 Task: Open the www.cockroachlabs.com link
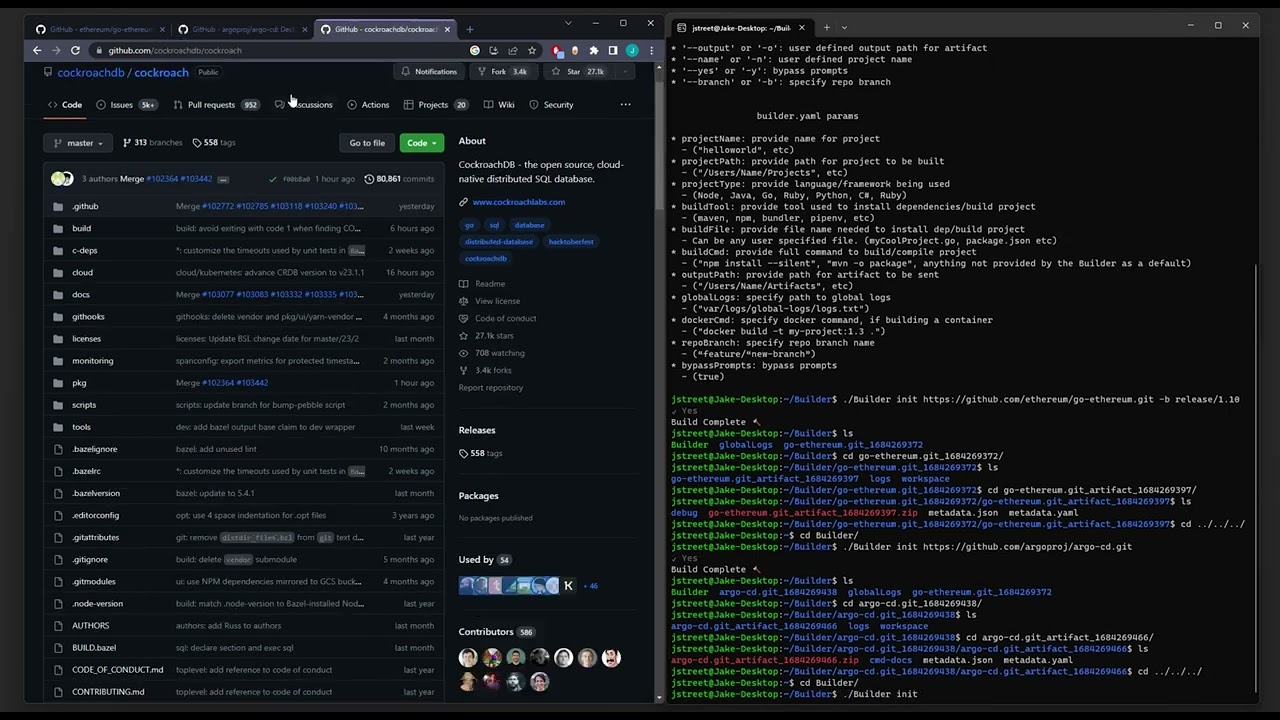[x=518, y=202]
